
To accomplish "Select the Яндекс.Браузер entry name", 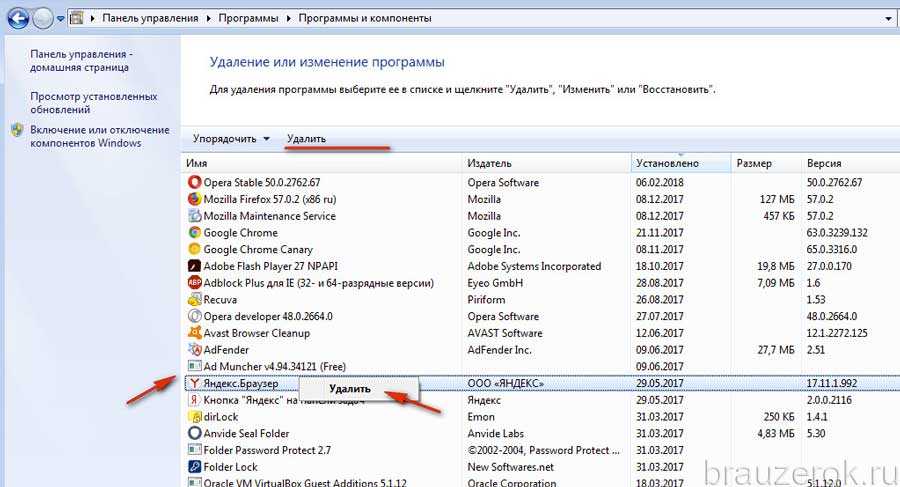I will click(x=240, y=383).
